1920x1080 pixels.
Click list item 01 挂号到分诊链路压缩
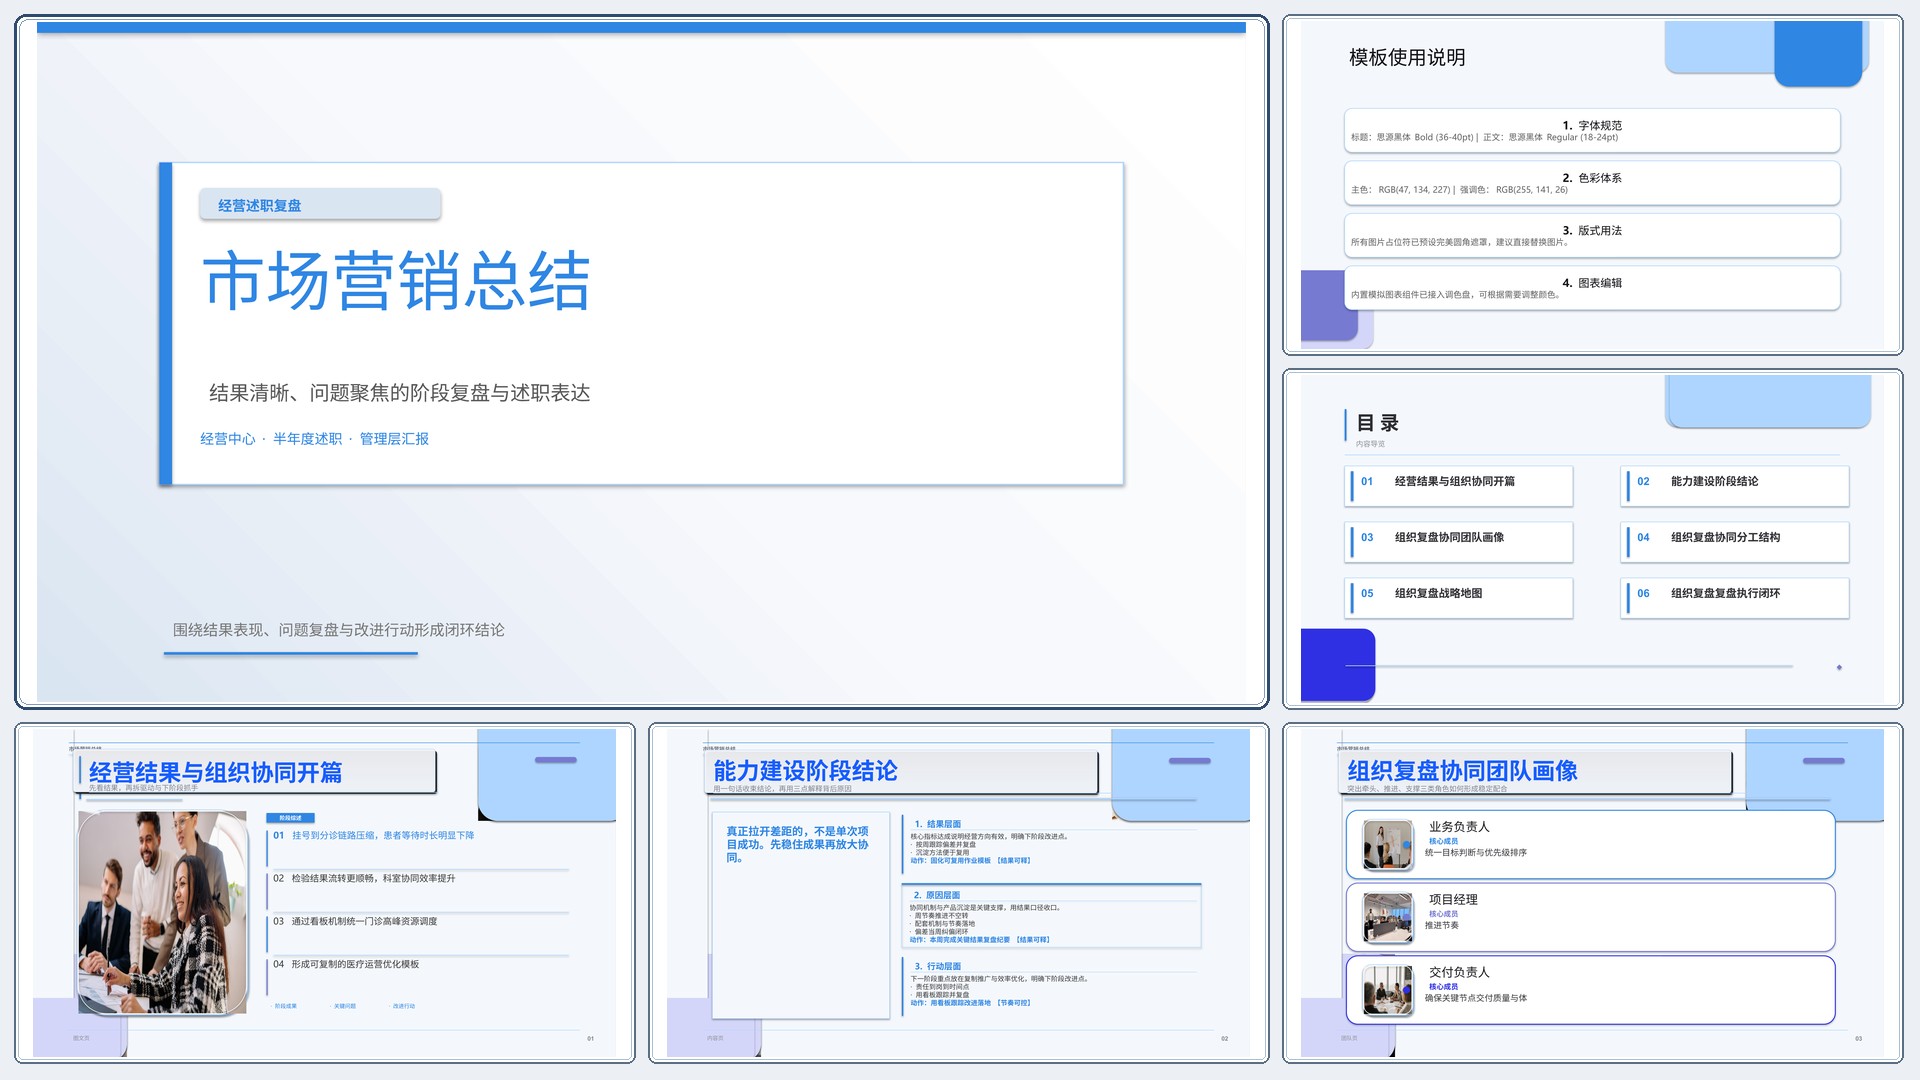[374, 836]
